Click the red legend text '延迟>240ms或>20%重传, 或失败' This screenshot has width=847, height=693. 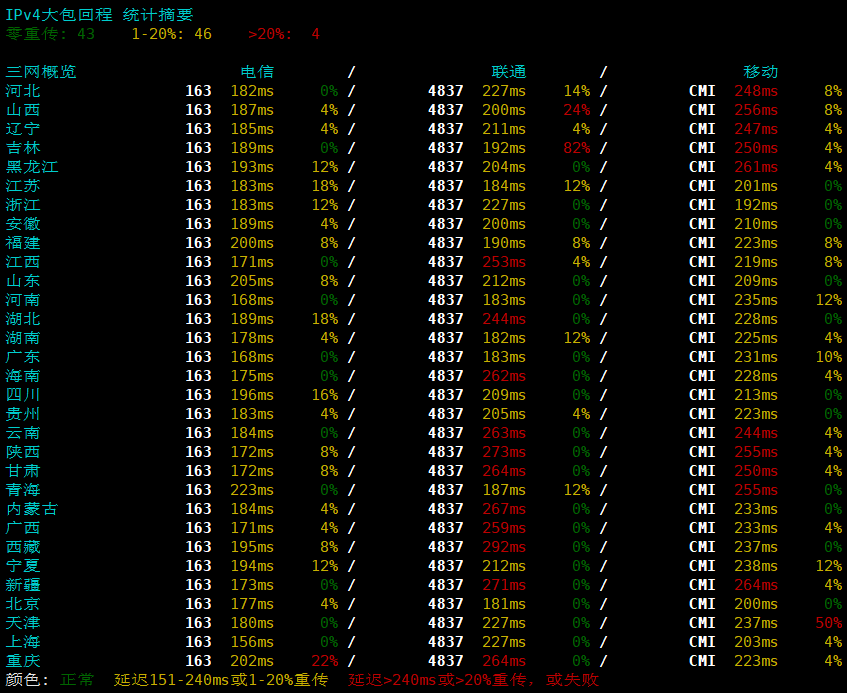tap(473, 679)
